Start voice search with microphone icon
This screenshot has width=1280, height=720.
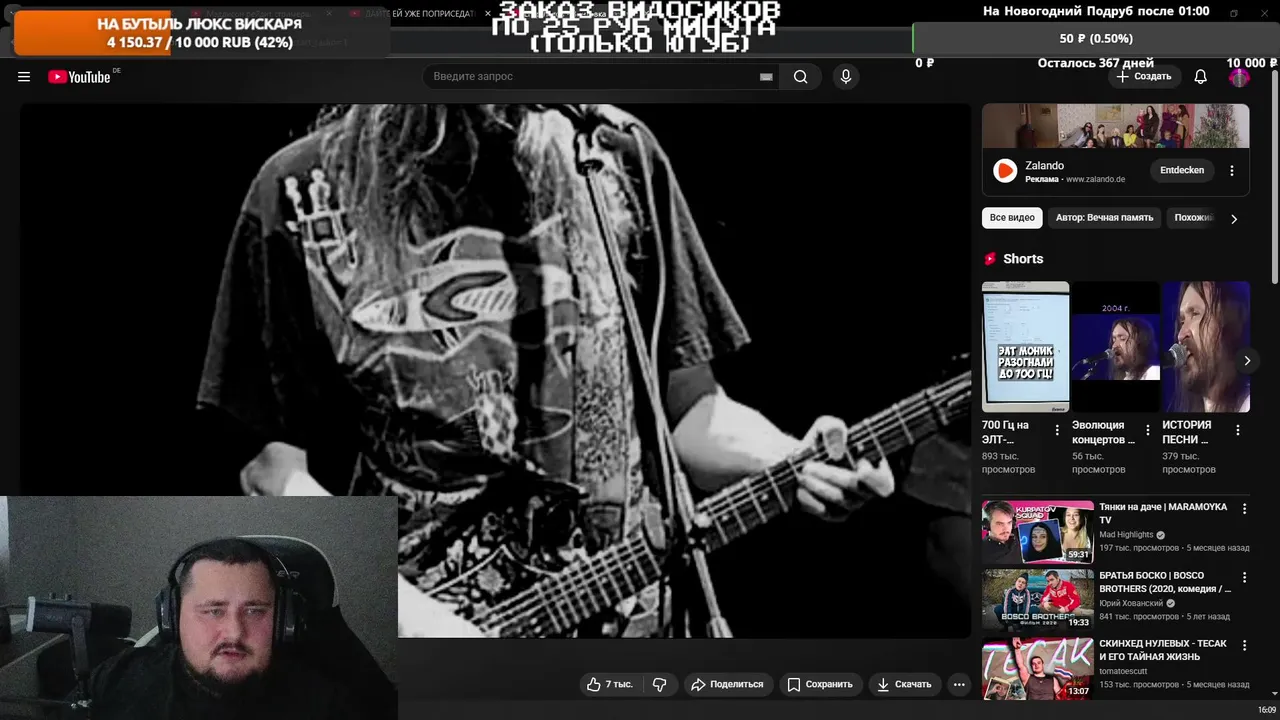(846, 77)
